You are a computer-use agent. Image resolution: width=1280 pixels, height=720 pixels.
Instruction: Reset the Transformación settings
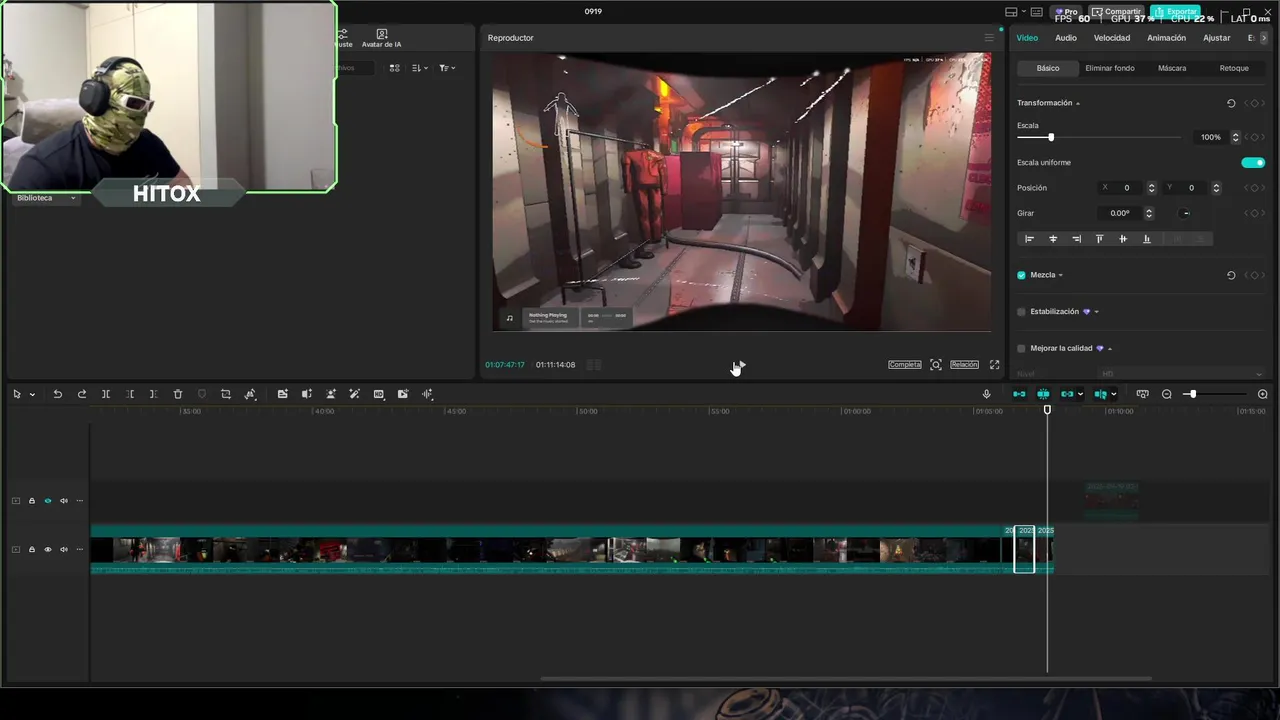click(1231, 103)
